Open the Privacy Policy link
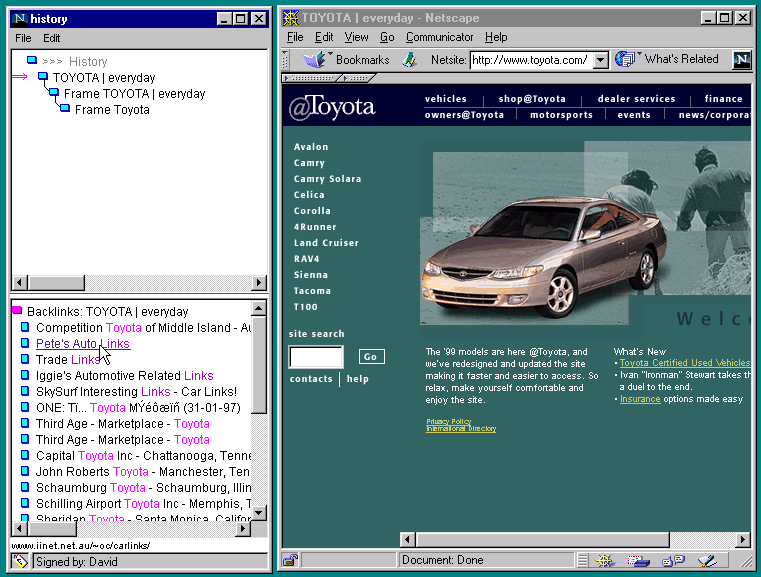Screen dimensions: 761x577 point(449,421)
